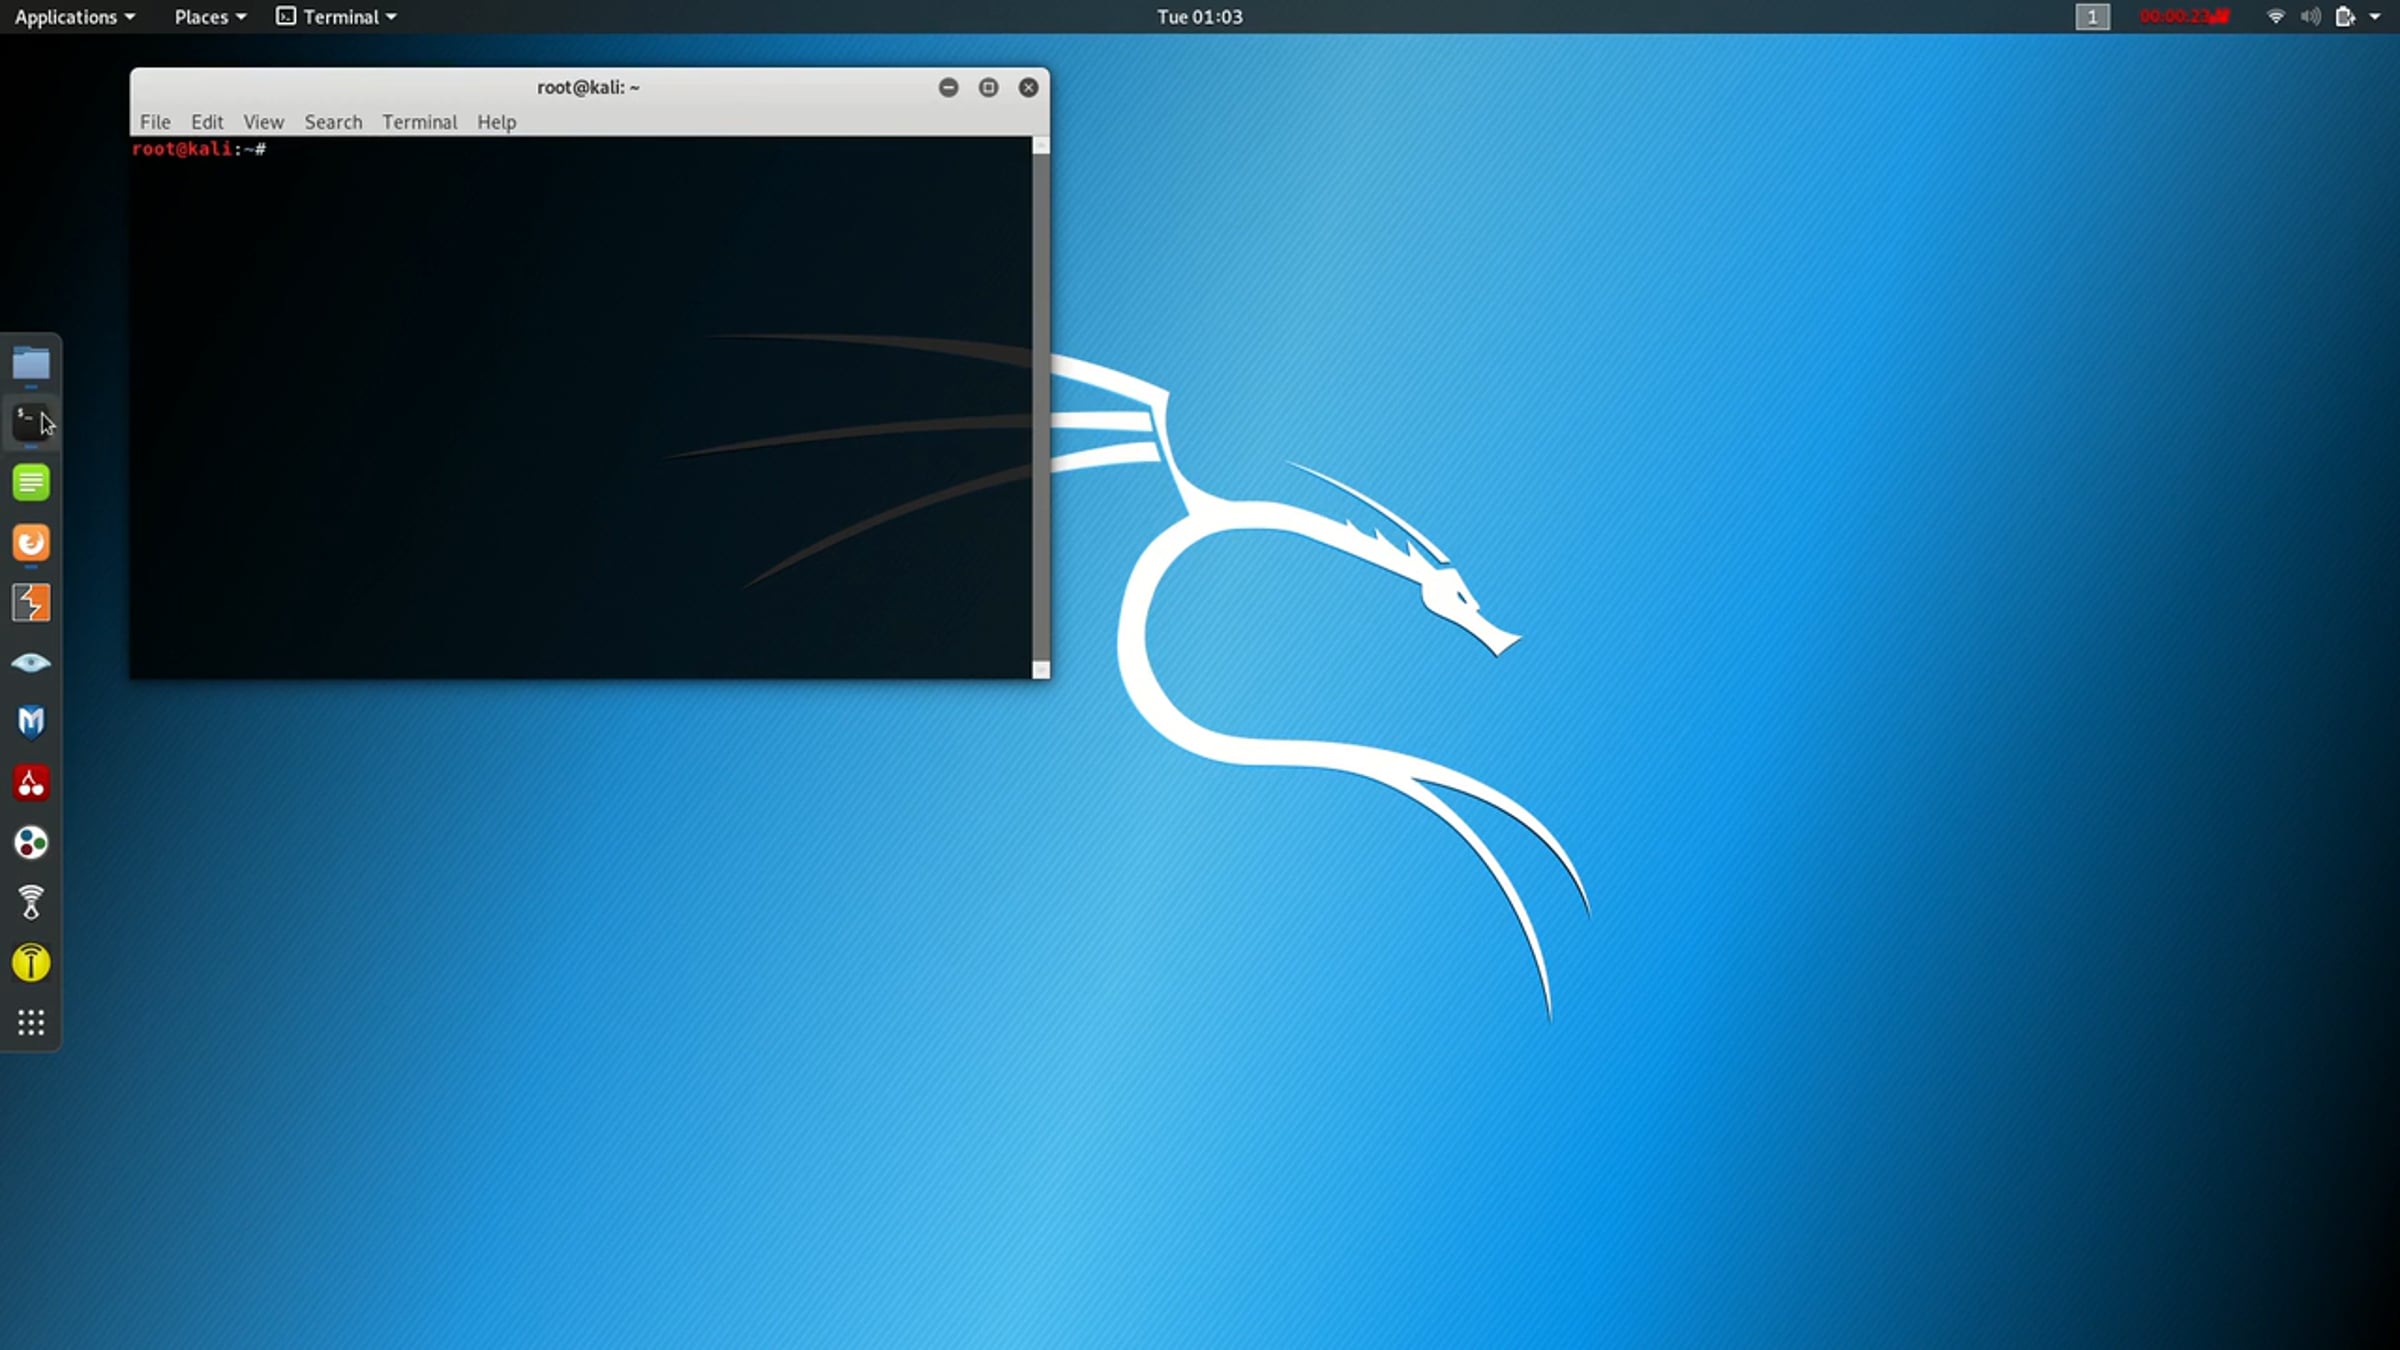Select workspace indicator 1
This screenshot has height=1350, width=2400.
pyautogui.click(x=2092, y=17)
